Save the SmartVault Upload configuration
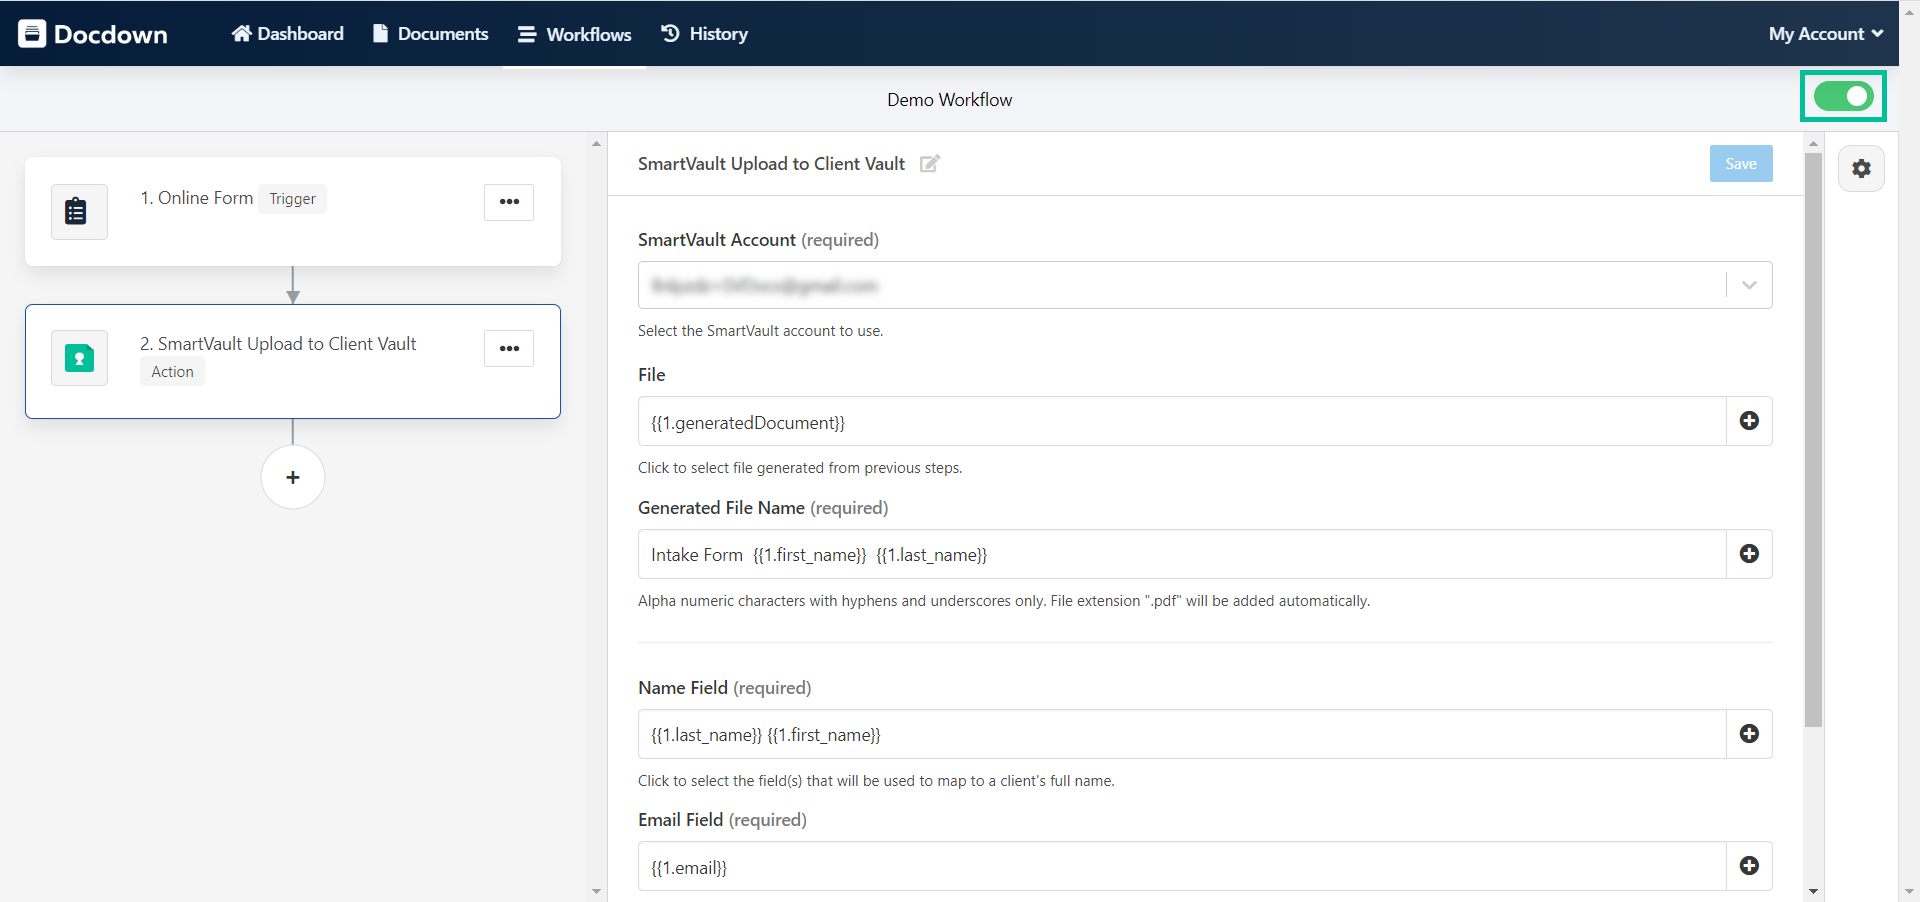 click(1740, 163)
